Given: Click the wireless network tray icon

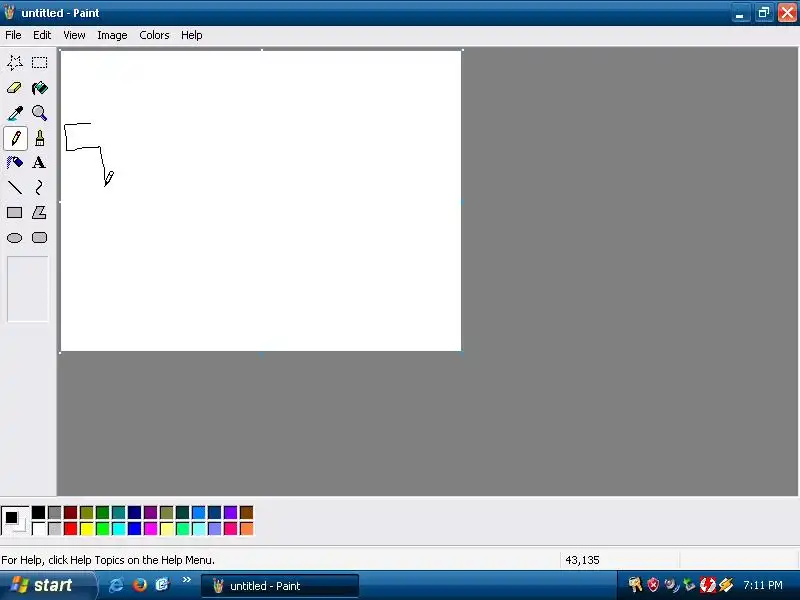Looking at the screenshot, I should pos(671,585).
